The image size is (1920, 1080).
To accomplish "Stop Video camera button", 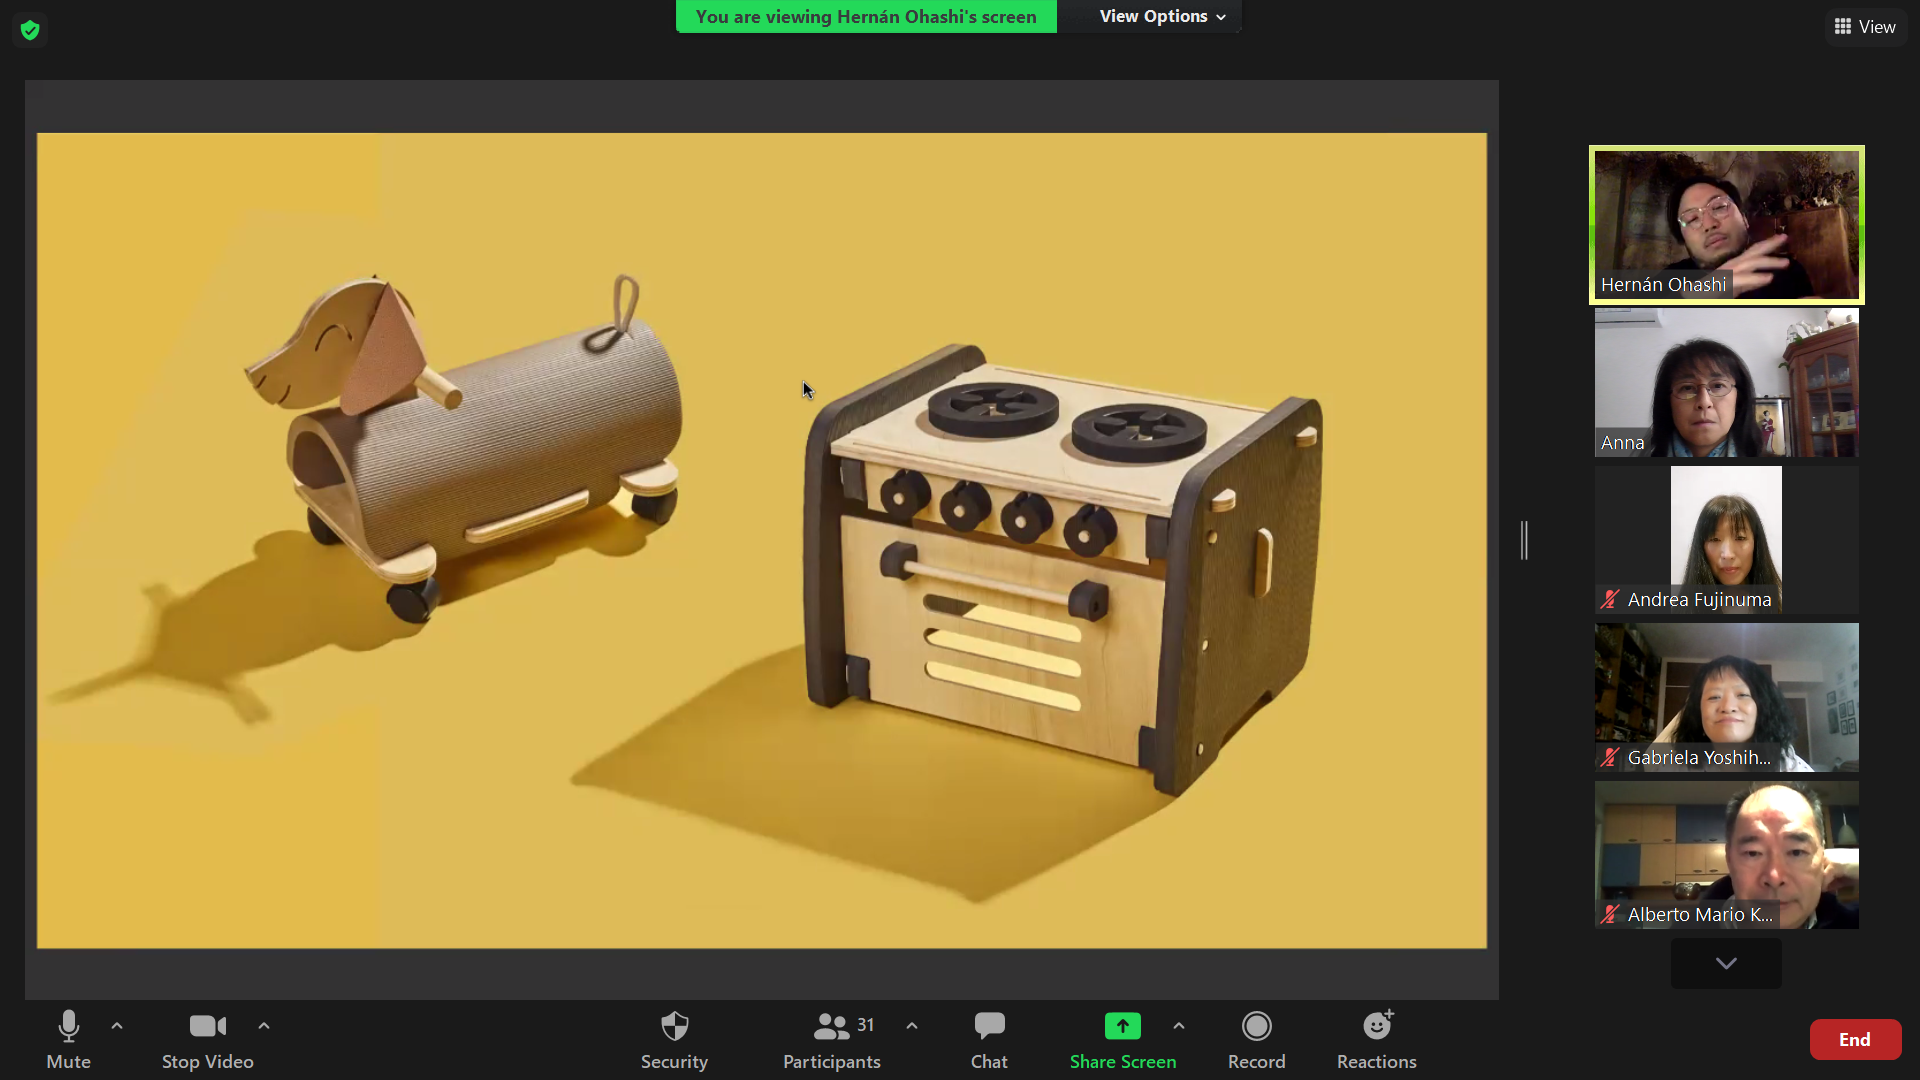I will coord(208,1040).
